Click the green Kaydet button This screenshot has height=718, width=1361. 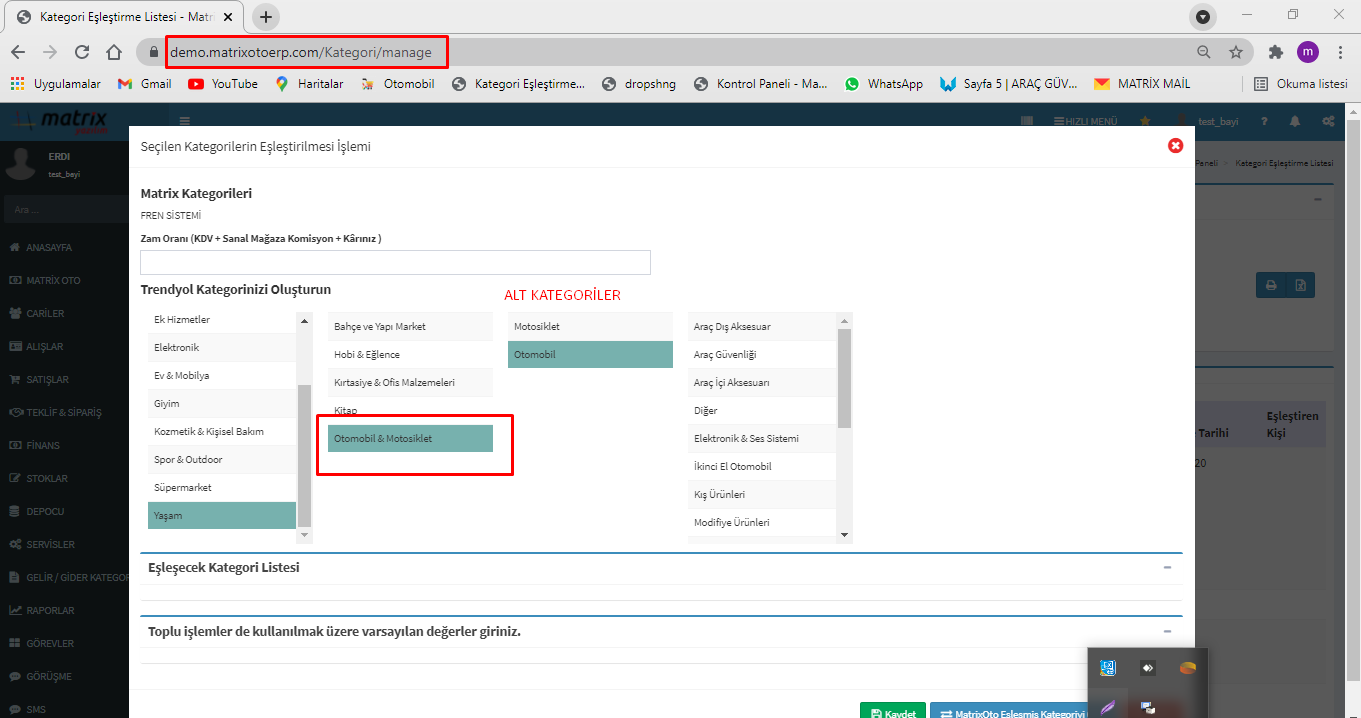click(x=892, y=712)
